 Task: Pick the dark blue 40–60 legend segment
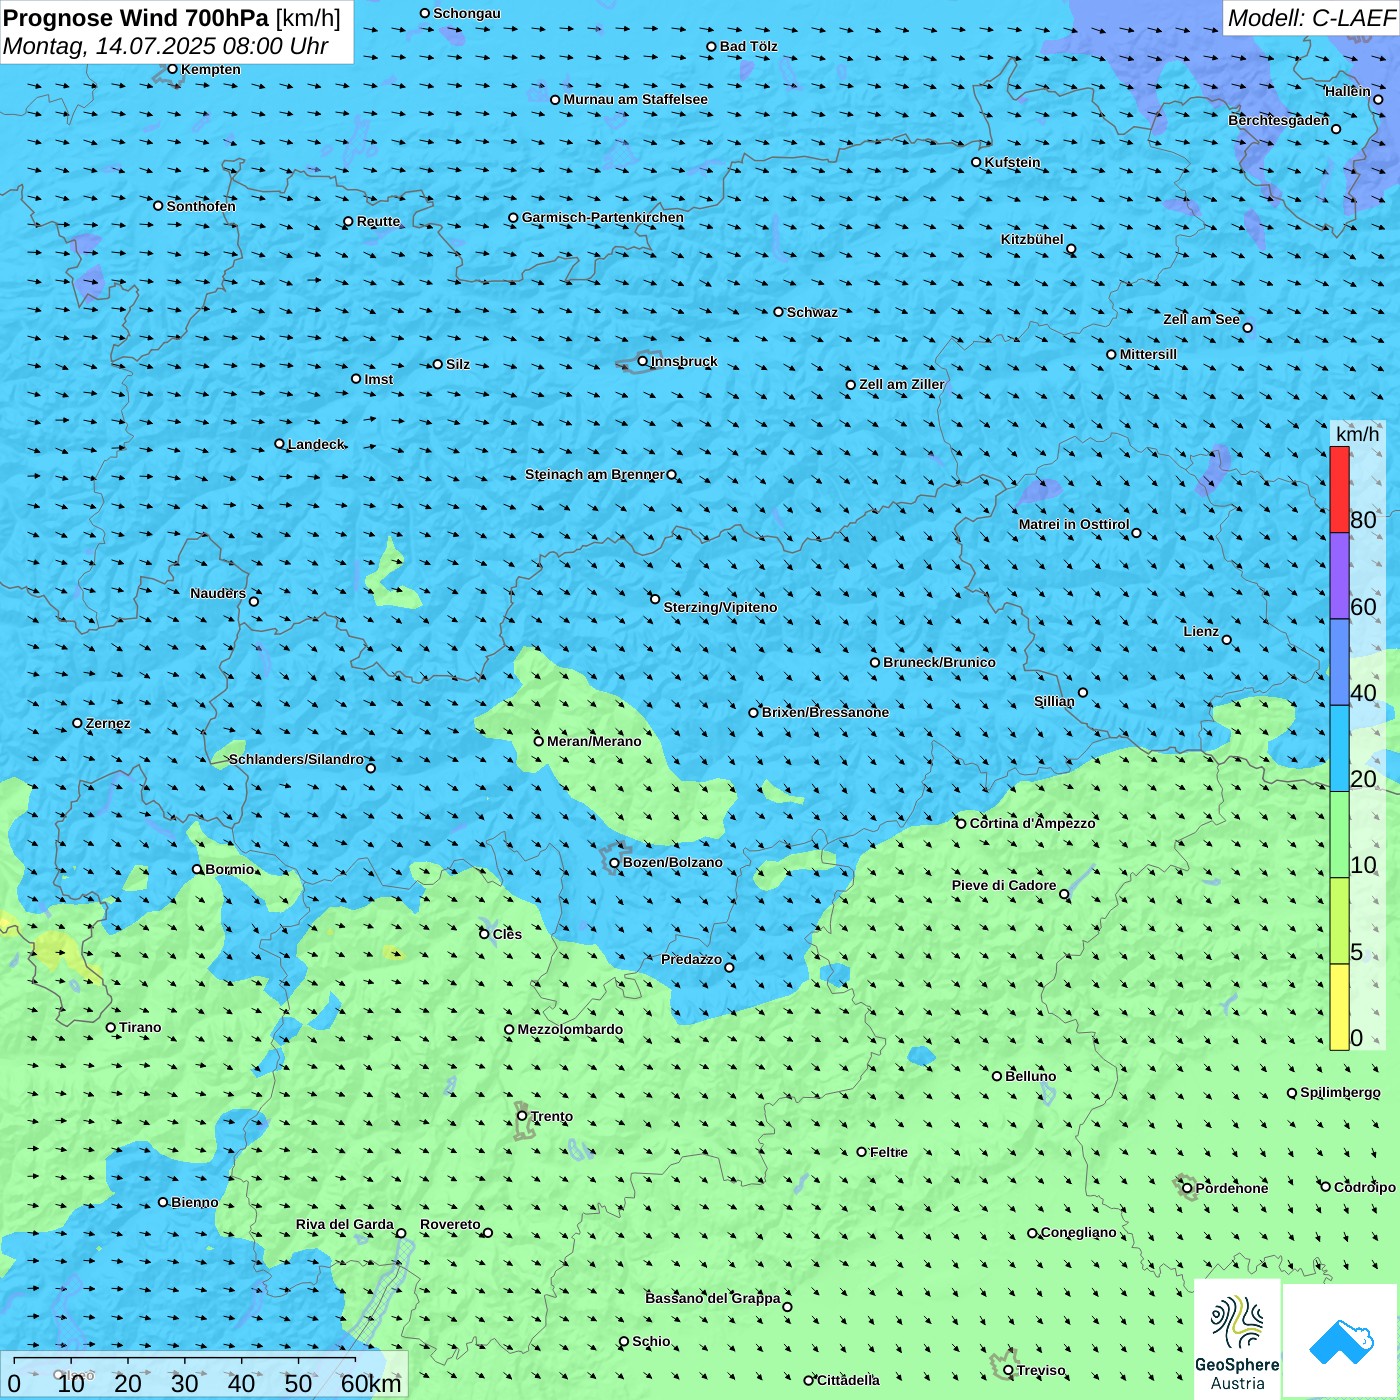coord(1339,663)
